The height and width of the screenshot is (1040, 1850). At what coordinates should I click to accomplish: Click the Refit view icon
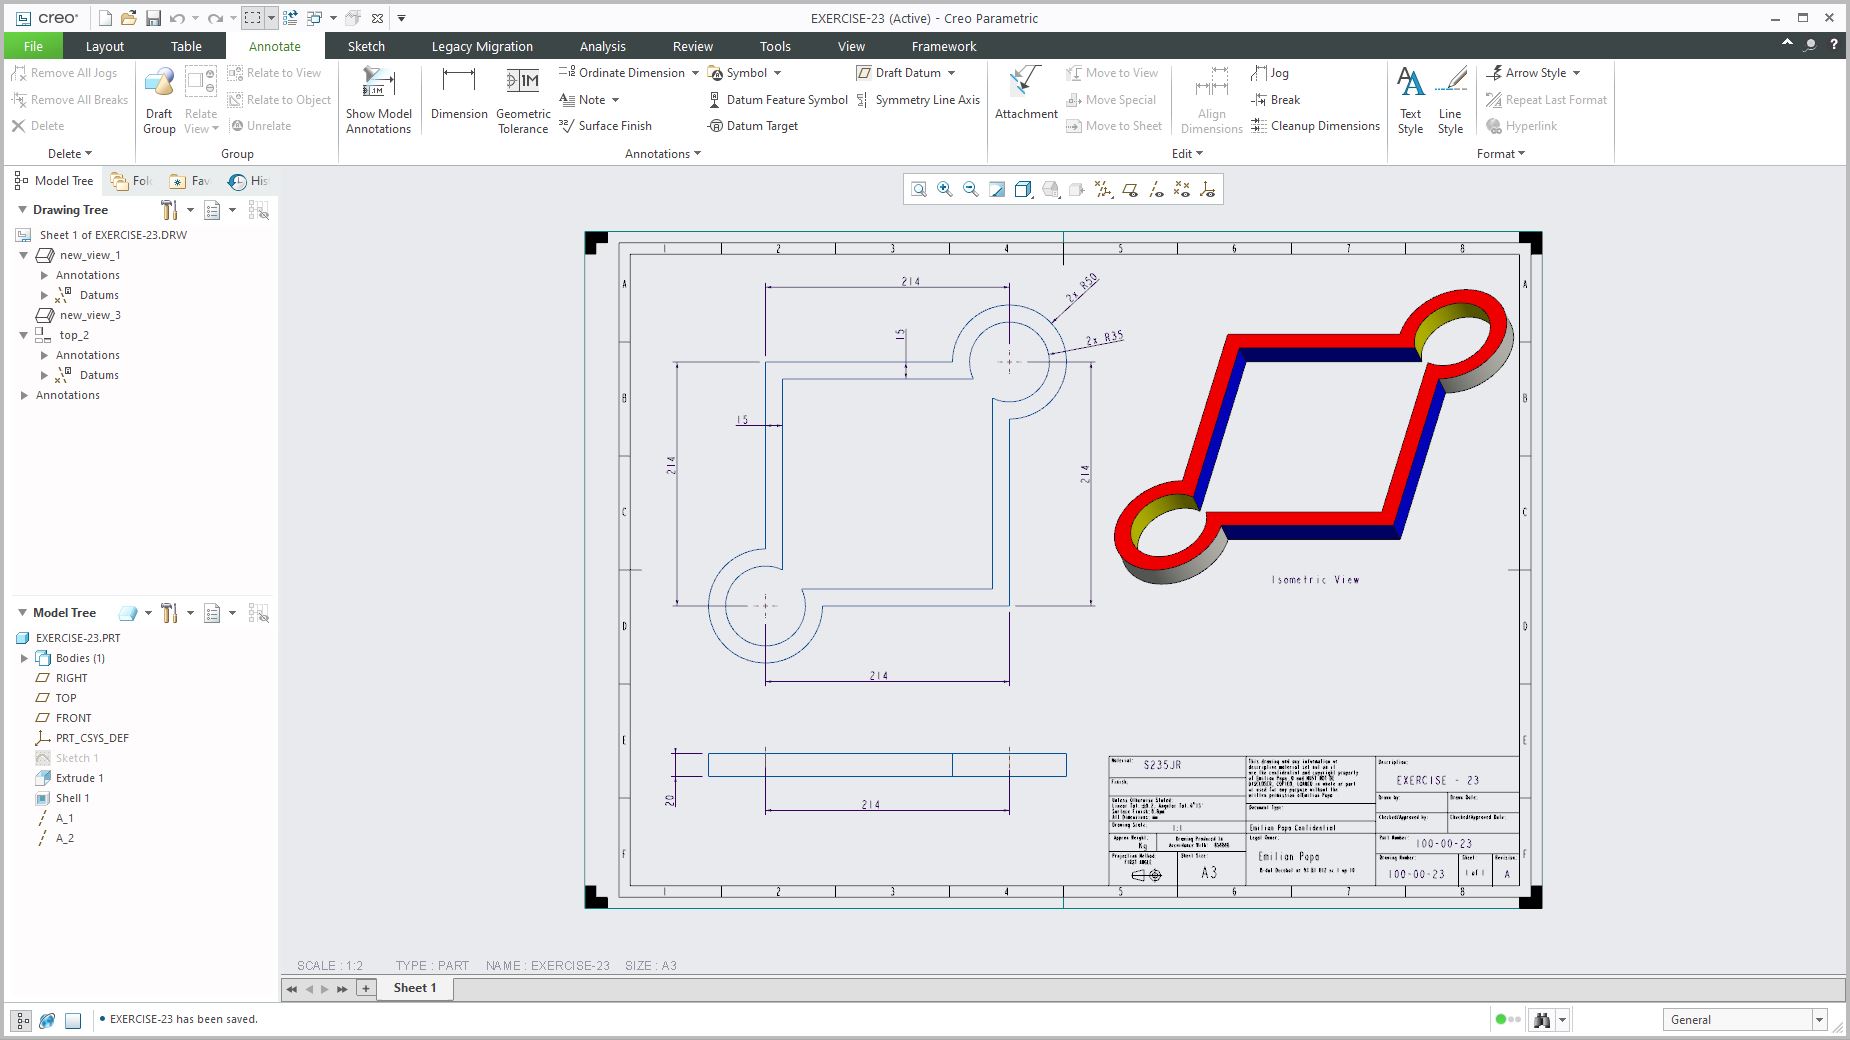tap(918, 190)
